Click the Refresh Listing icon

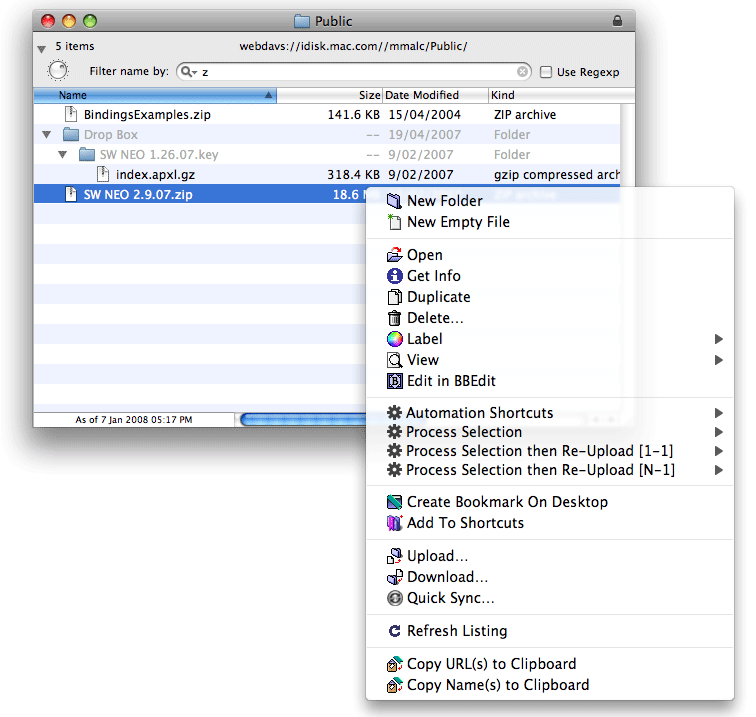[x=394, y=631]
